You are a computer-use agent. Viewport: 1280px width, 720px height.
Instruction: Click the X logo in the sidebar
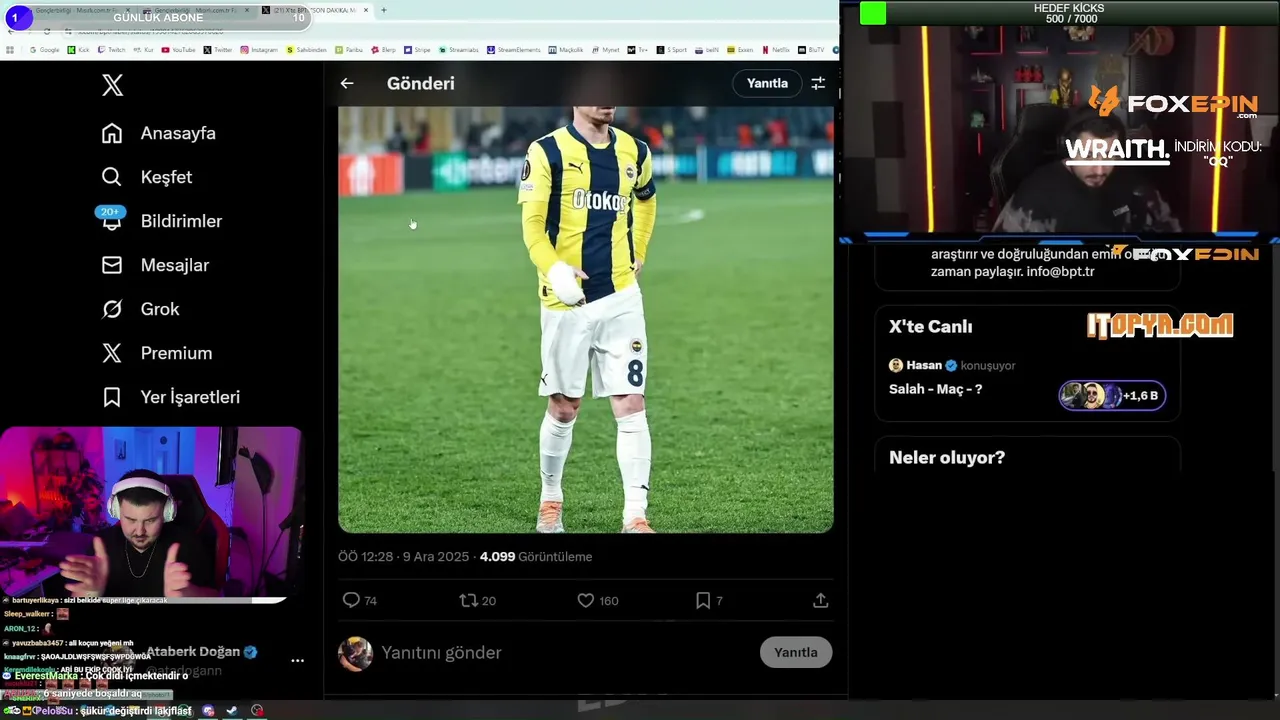tap(113, 85)
